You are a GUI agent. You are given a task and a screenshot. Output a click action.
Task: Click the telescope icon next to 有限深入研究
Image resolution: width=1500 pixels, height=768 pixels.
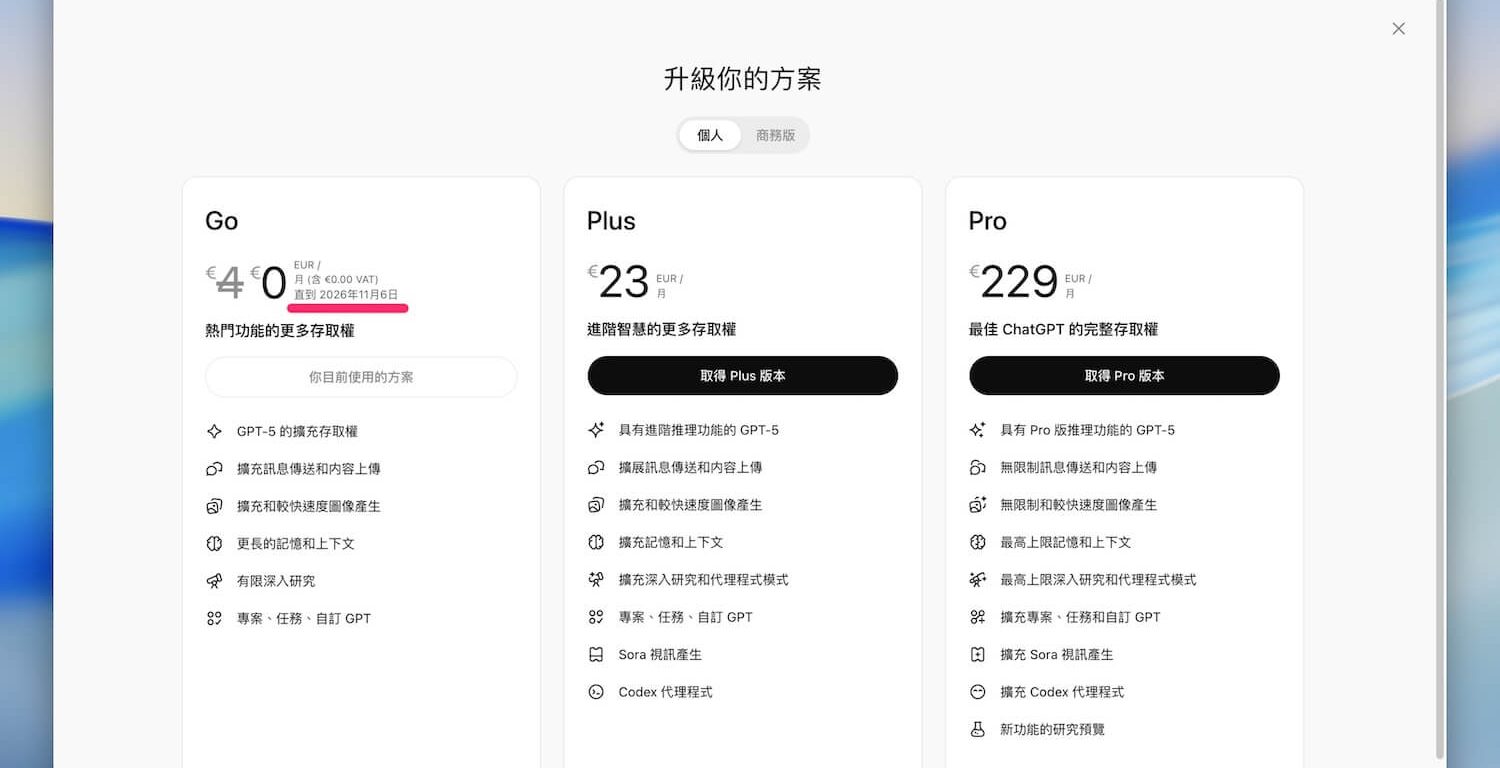(214, 581)
